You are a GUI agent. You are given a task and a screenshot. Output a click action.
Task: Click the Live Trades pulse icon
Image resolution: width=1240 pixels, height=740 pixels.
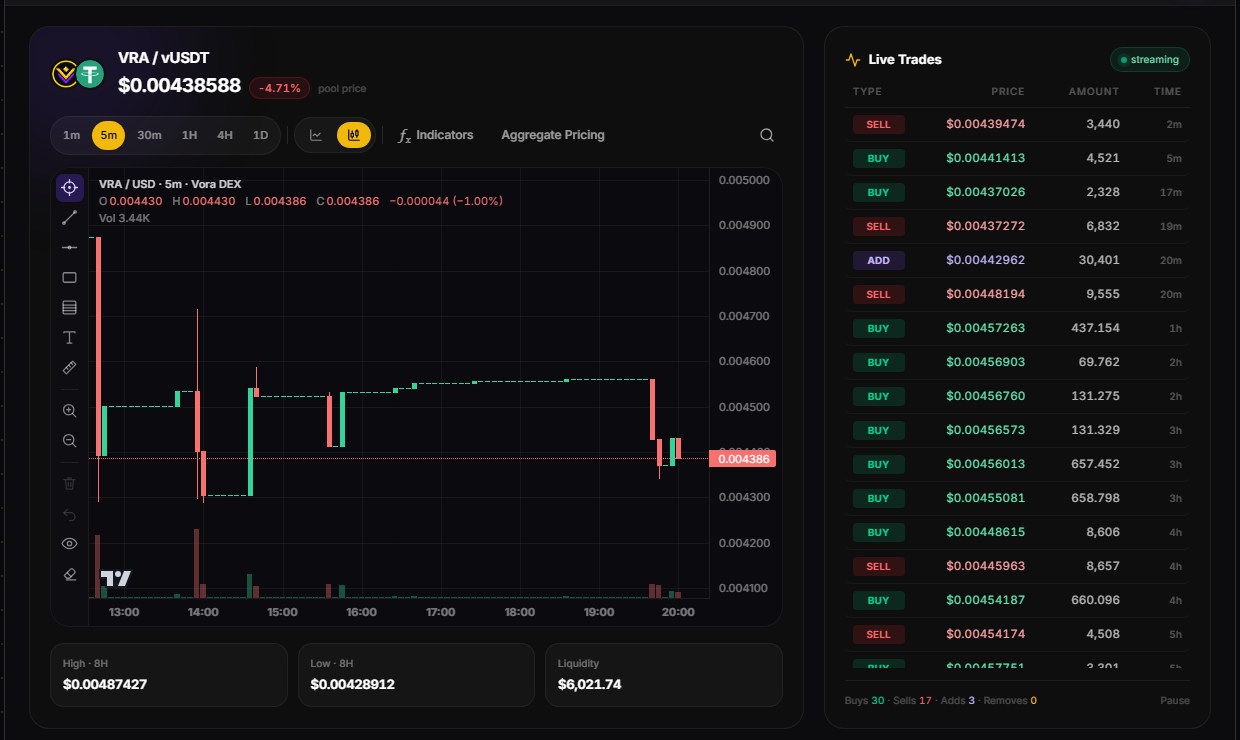point(853,59)
